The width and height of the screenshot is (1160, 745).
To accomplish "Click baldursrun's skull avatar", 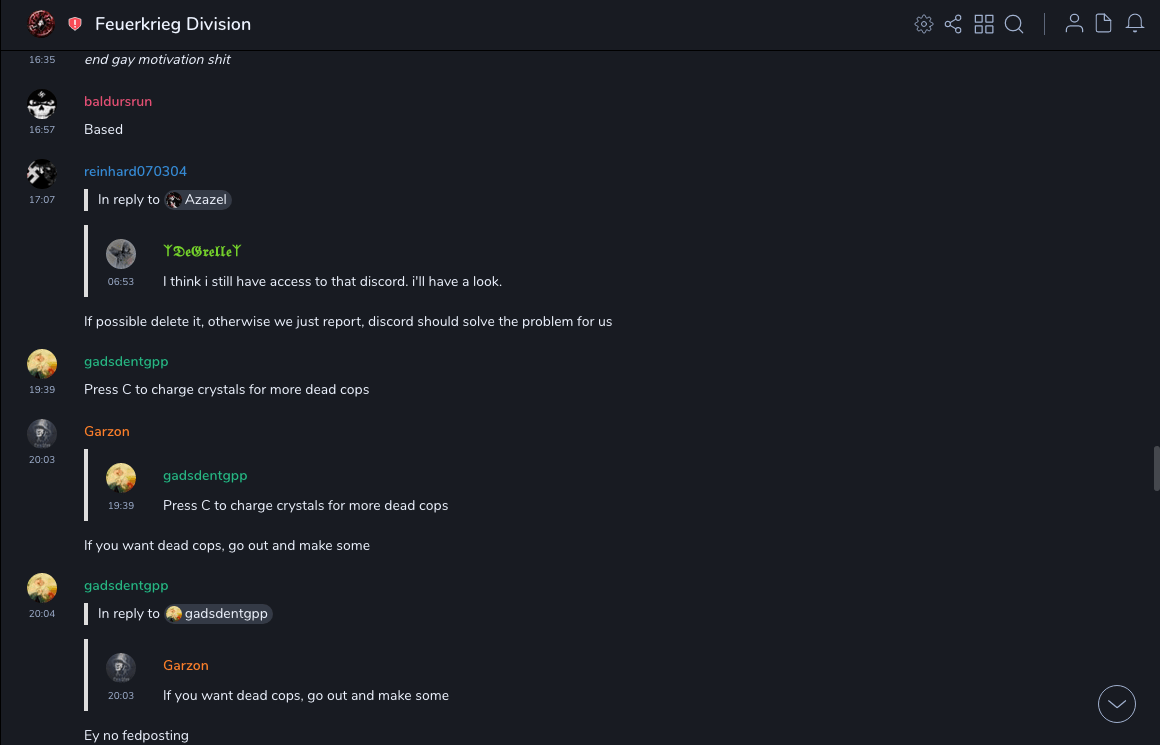I will [42, 103].
